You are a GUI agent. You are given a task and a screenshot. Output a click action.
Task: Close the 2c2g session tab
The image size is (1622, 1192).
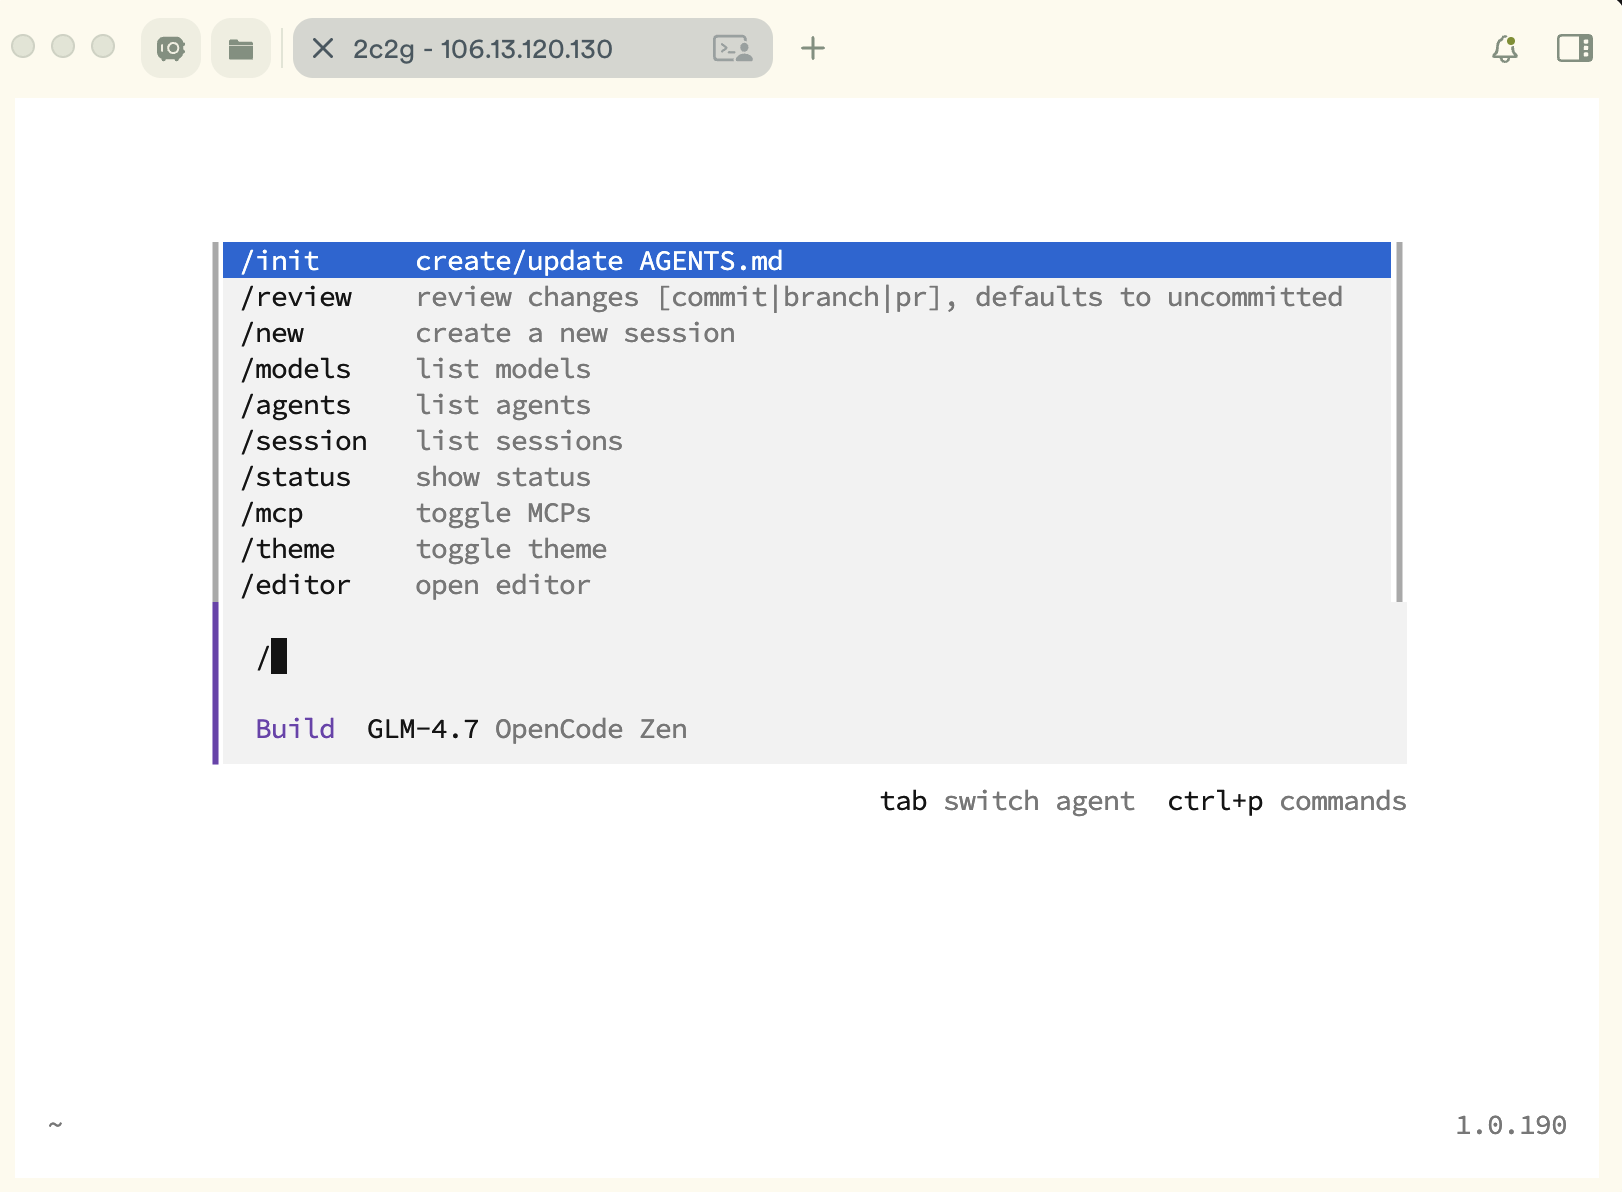[322, 48]
